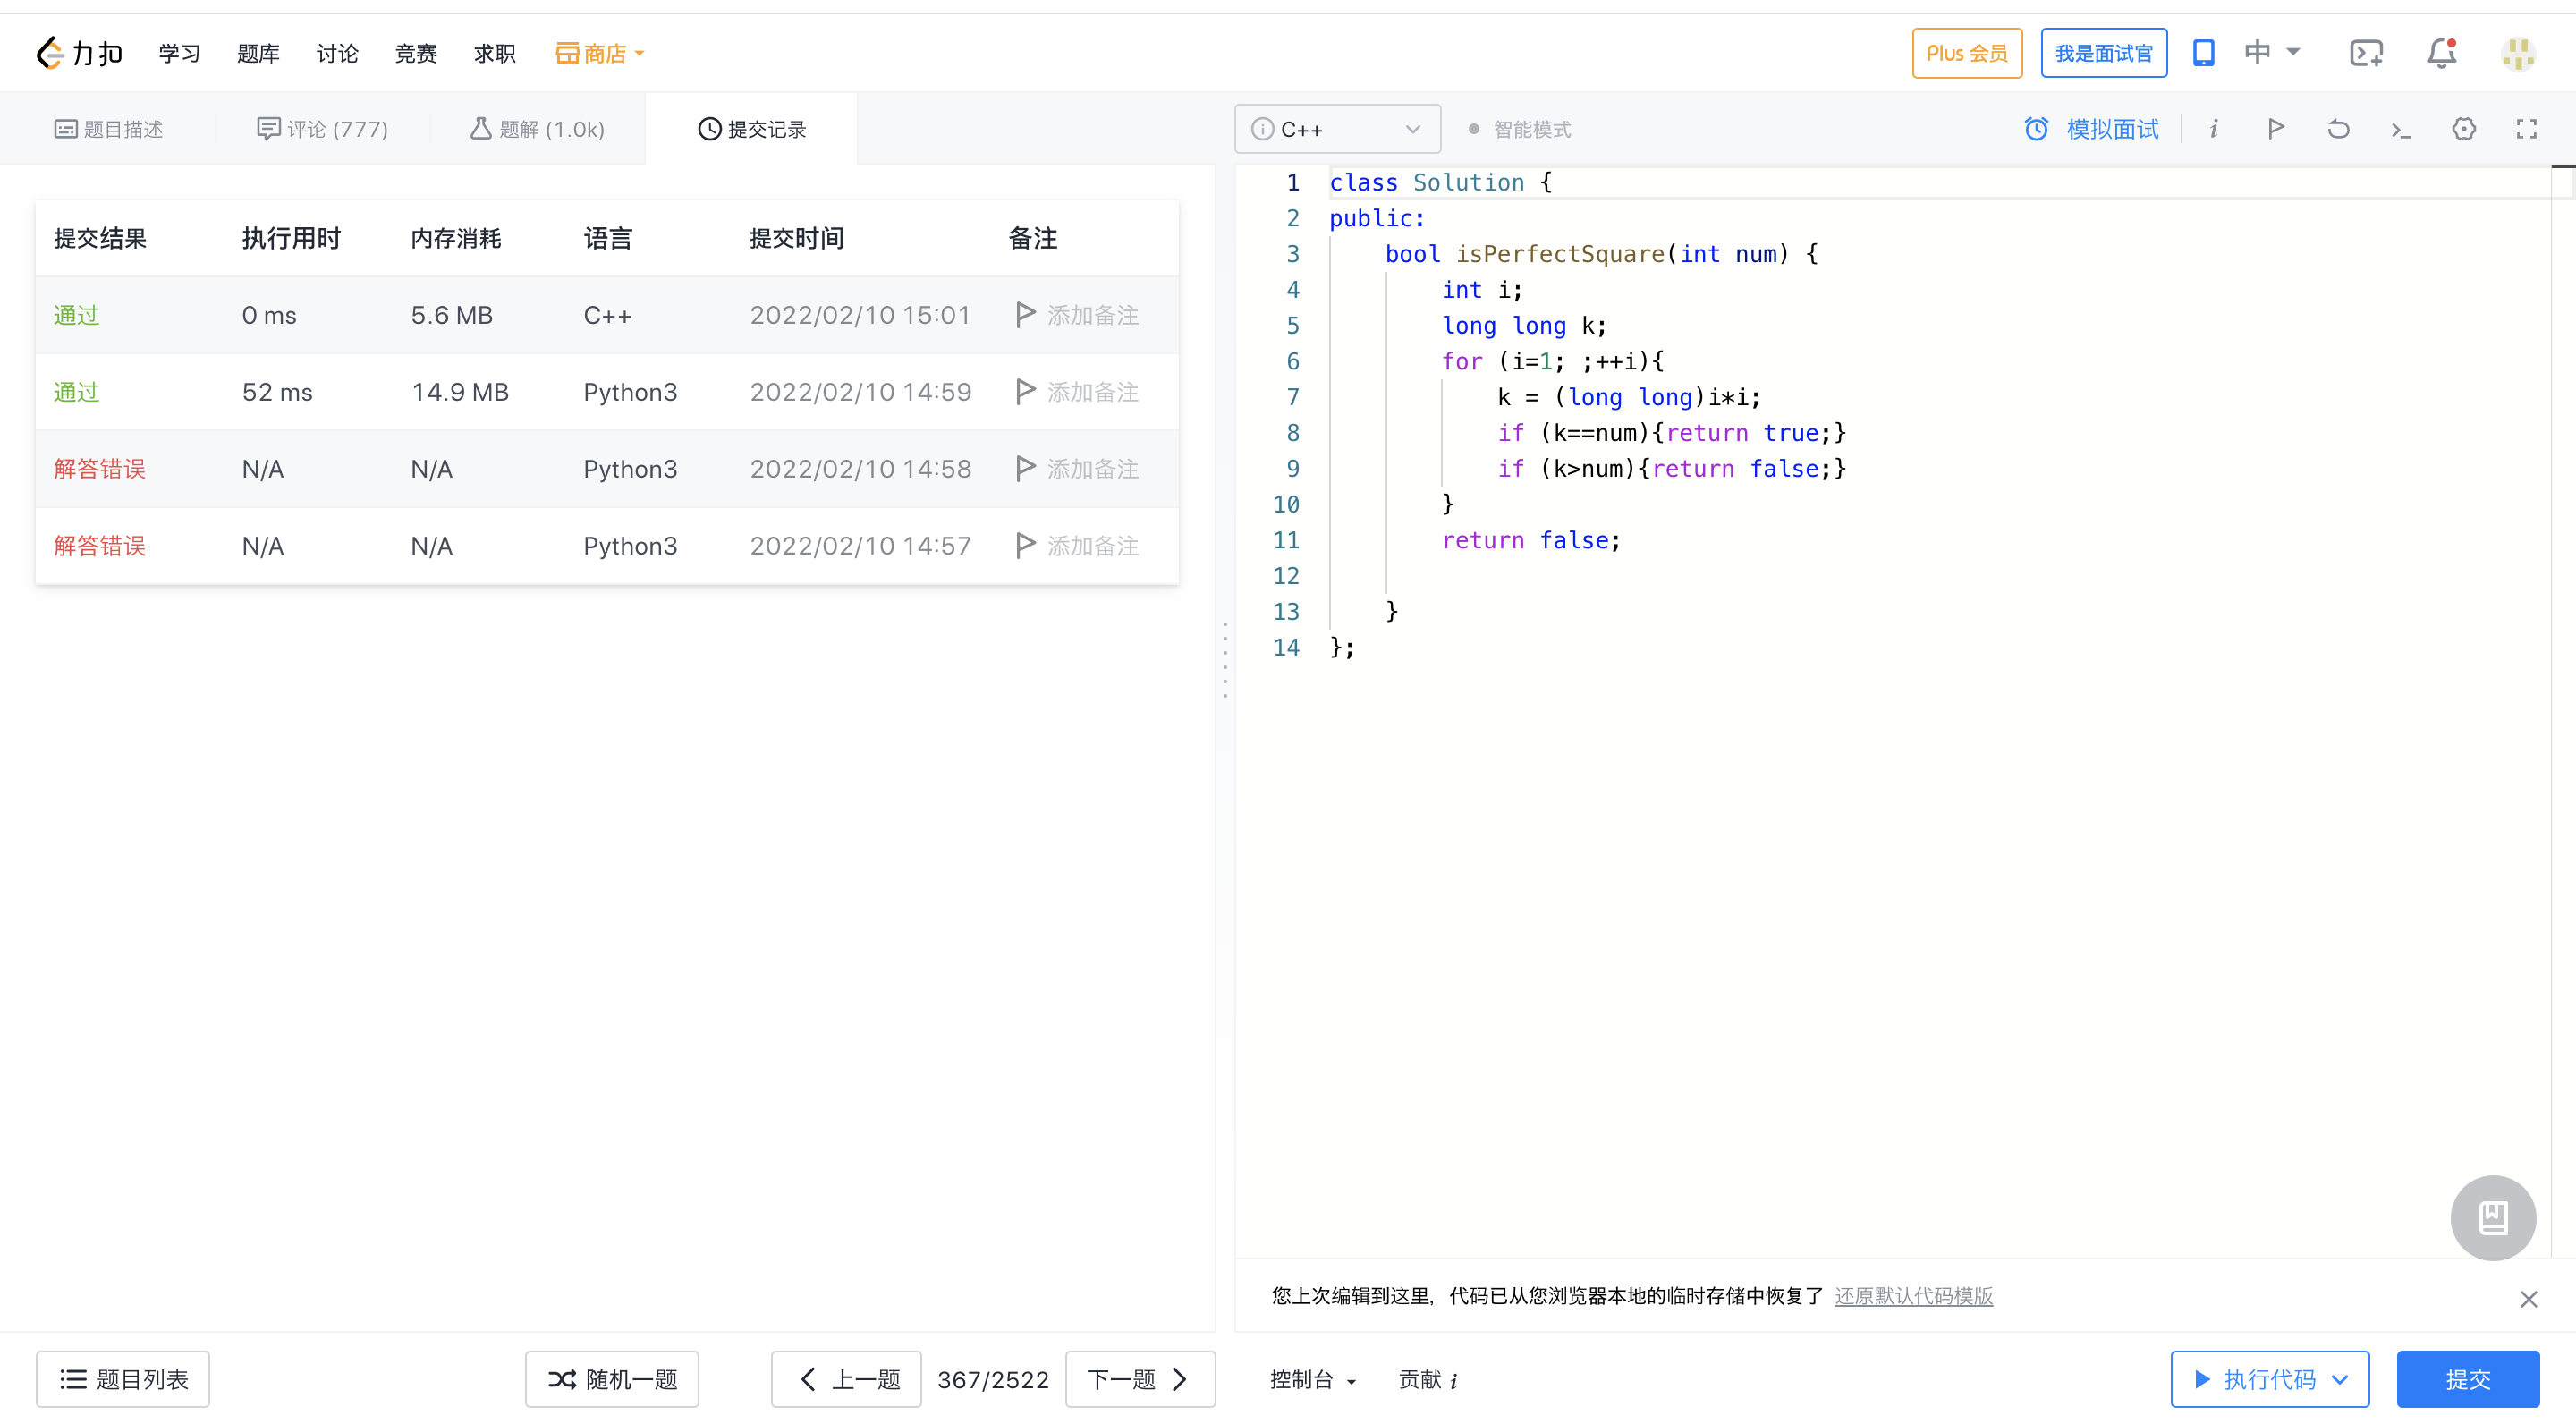Expand the 控制台 console panel

pyautogui.click(x=1313, y=1379)
